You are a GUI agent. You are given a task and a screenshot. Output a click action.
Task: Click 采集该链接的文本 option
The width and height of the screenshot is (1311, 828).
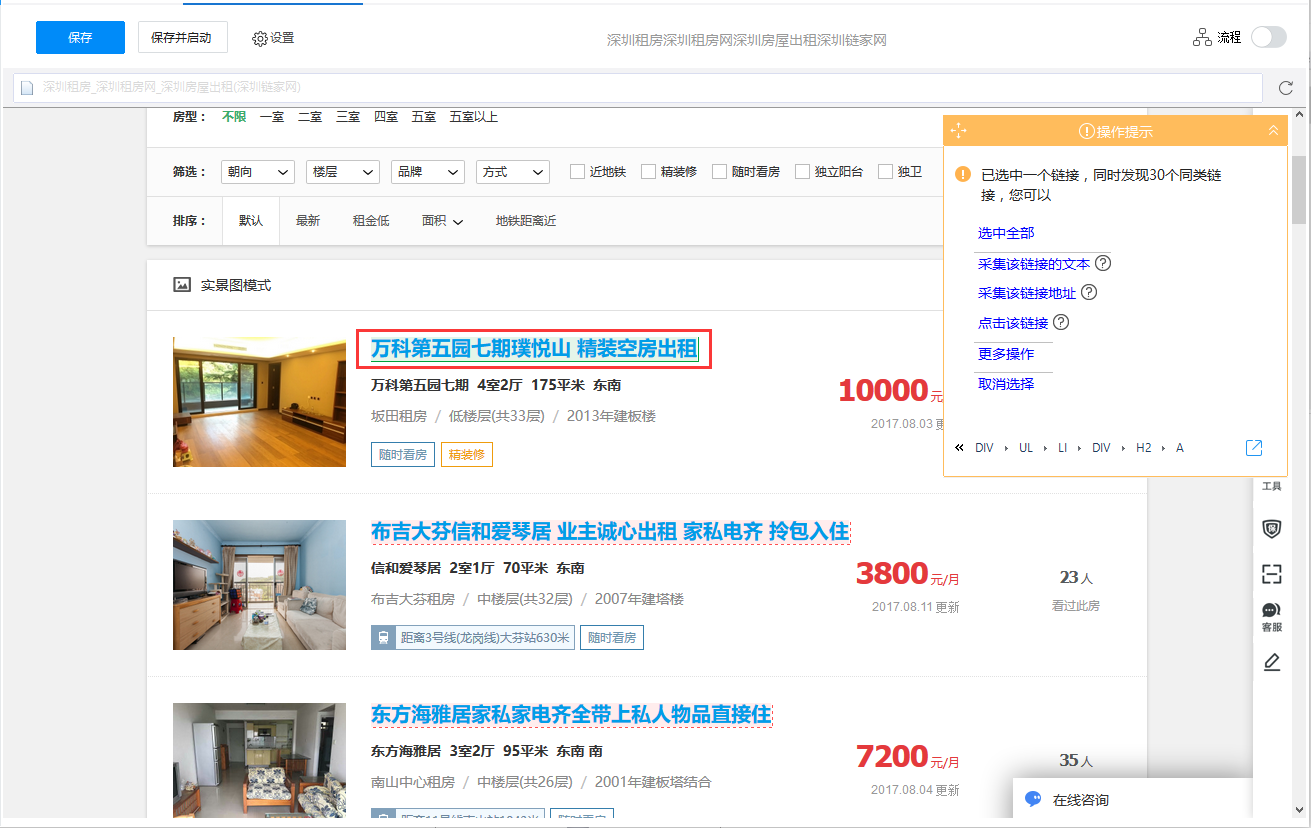[x=1034, y=264]
